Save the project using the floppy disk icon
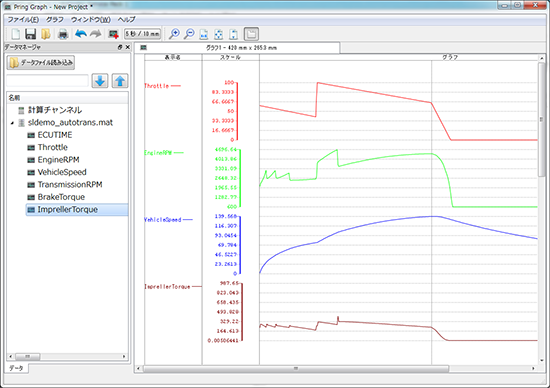 point(31,34)
